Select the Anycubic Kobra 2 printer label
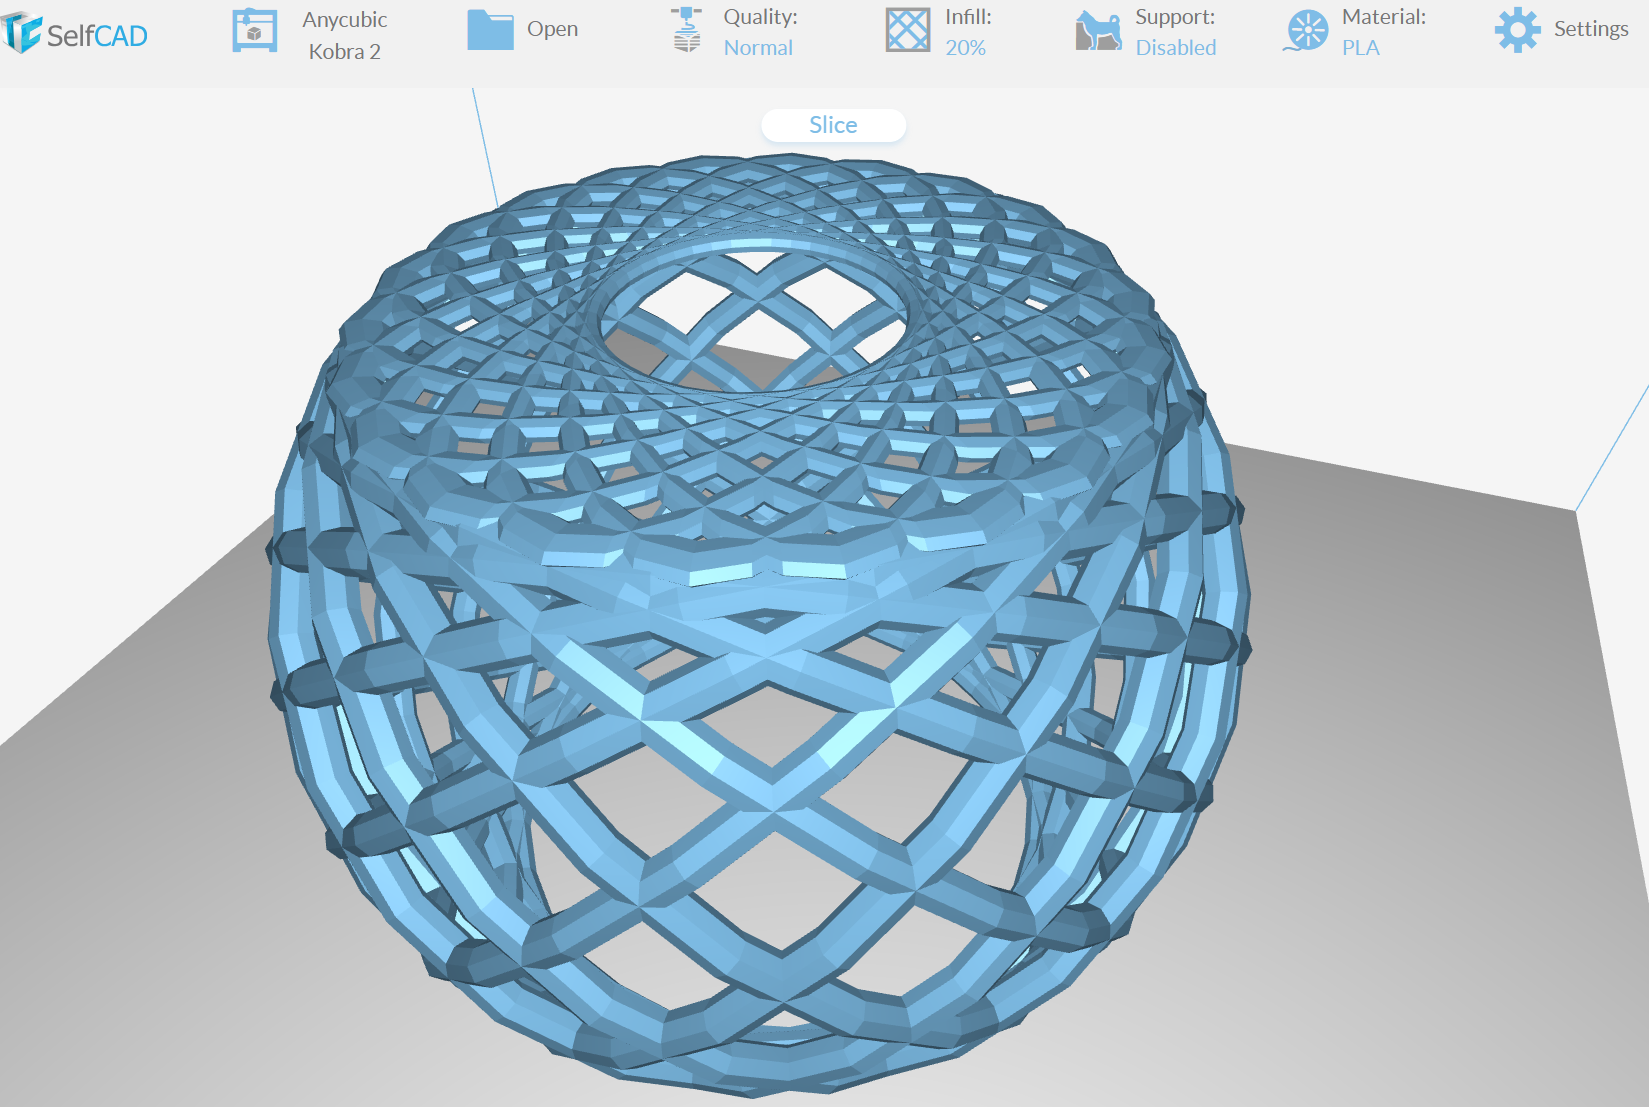 pyautogui.click(x=345, y=35)
